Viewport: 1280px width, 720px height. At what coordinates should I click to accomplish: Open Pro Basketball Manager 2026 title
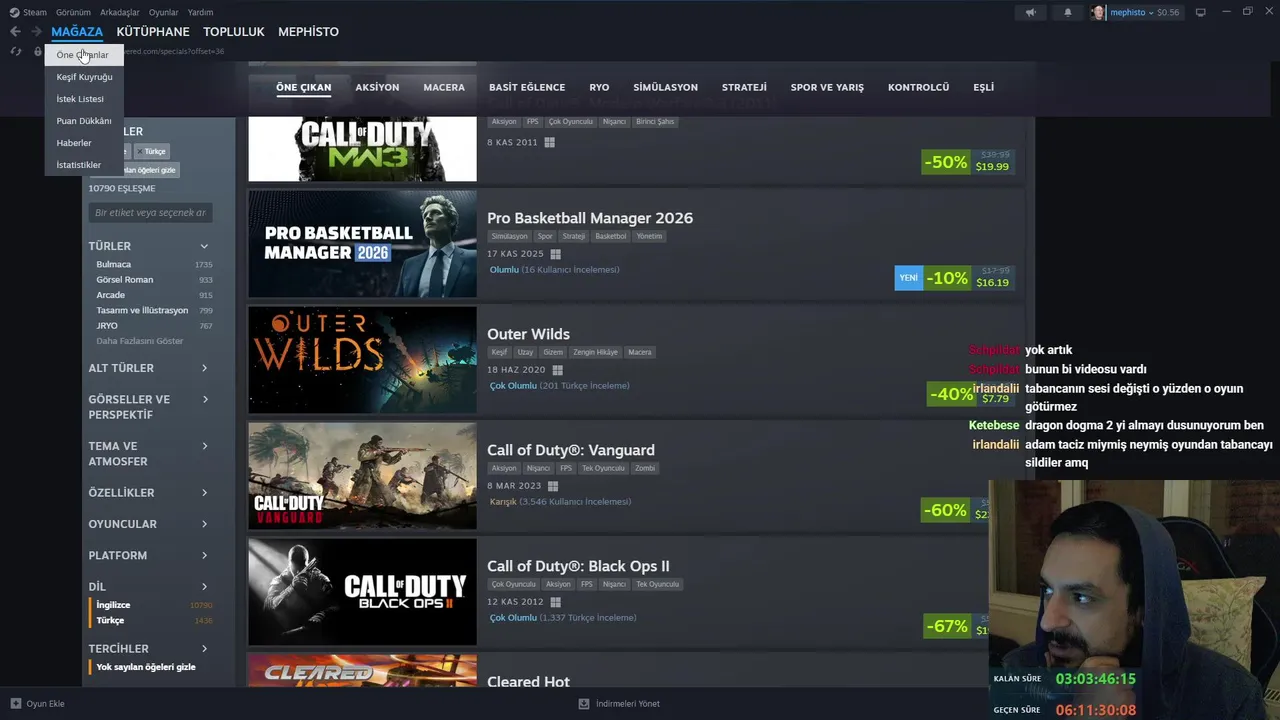coord(590,218)
